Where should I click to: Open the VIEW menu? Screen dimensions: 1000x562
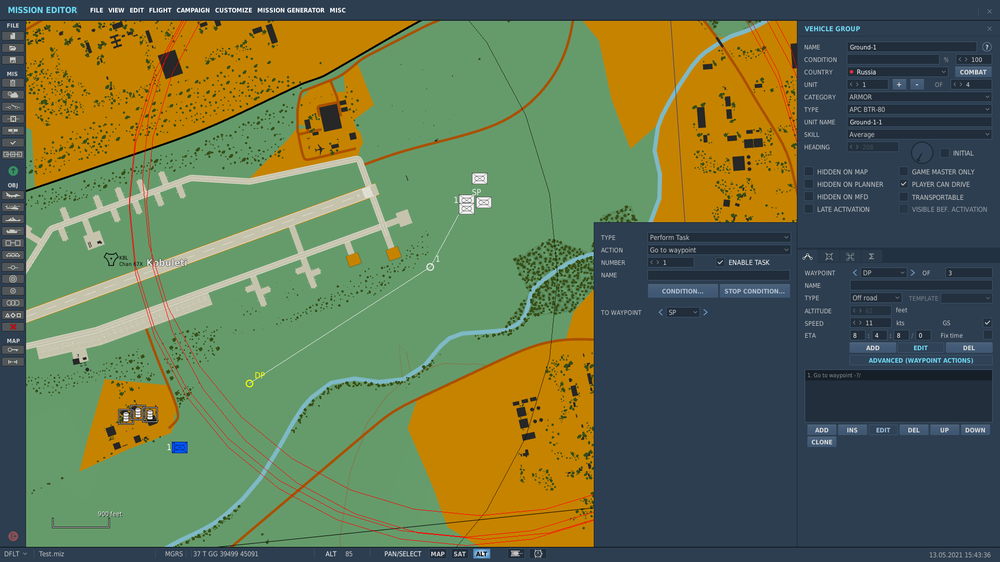click(116, 10)
